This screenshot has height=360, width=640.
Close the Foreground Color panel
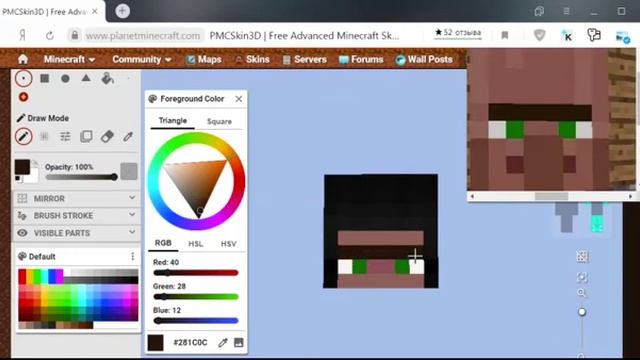[x=239, y=99]
